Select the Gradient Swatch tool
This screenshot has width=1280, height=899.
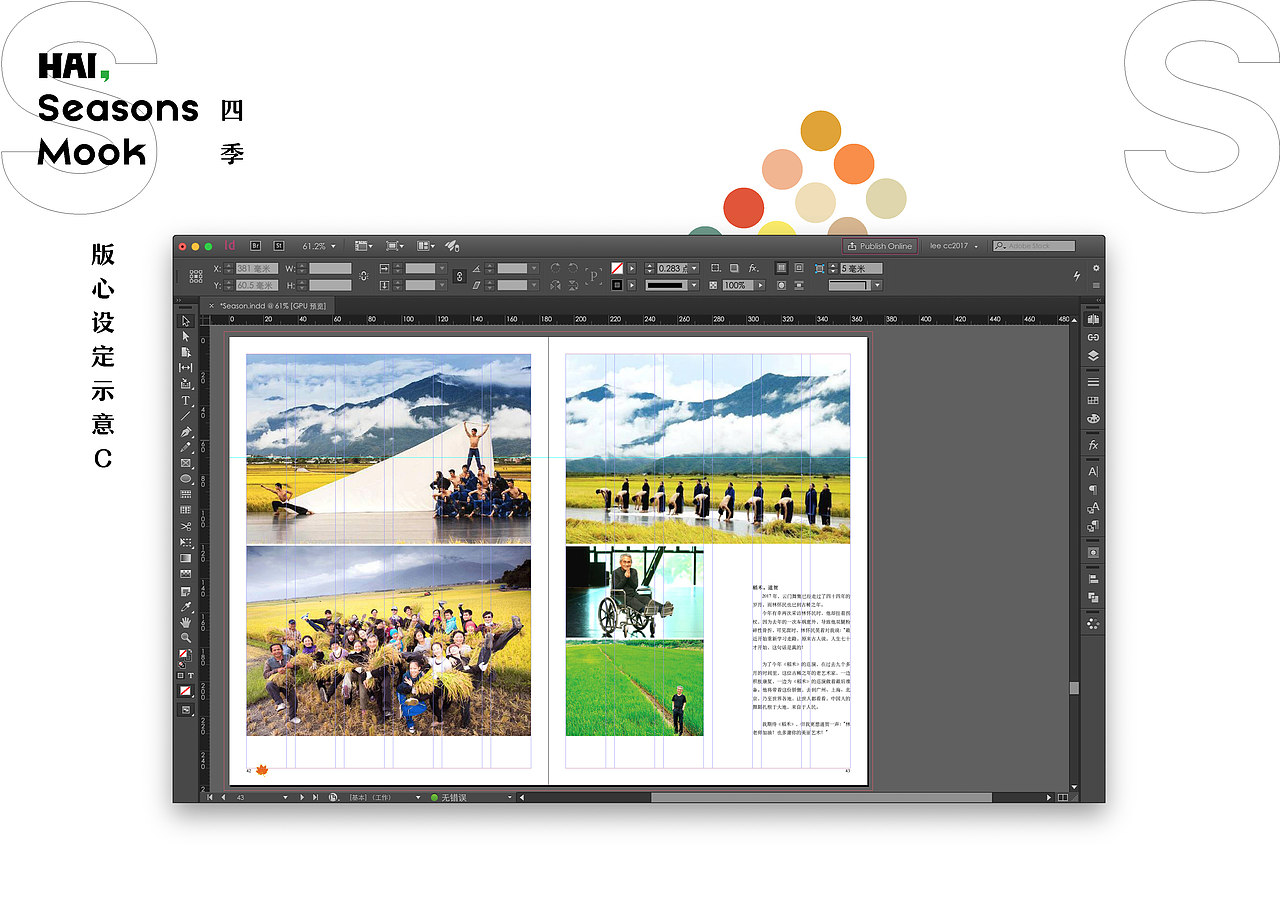[x=186, y=558]
